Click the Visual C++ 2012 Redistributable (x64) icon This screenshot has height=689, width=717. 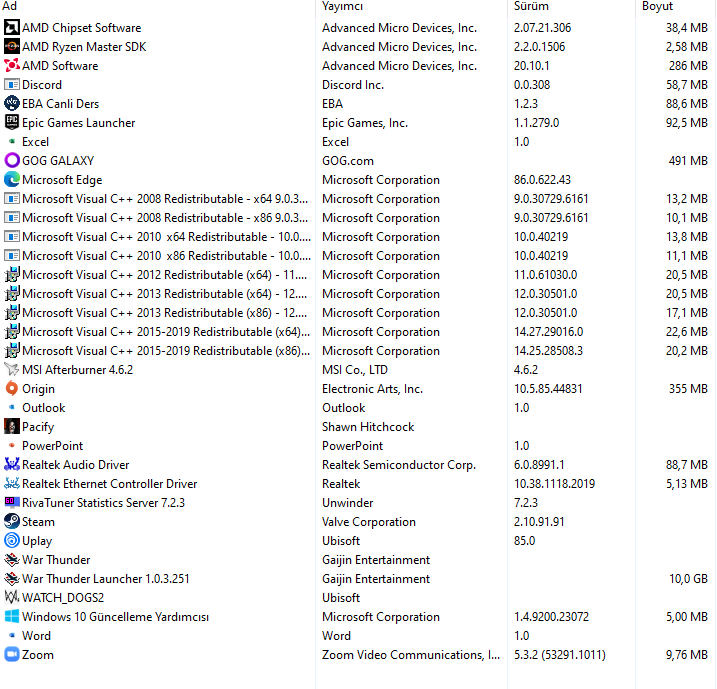tap(12, 275)
